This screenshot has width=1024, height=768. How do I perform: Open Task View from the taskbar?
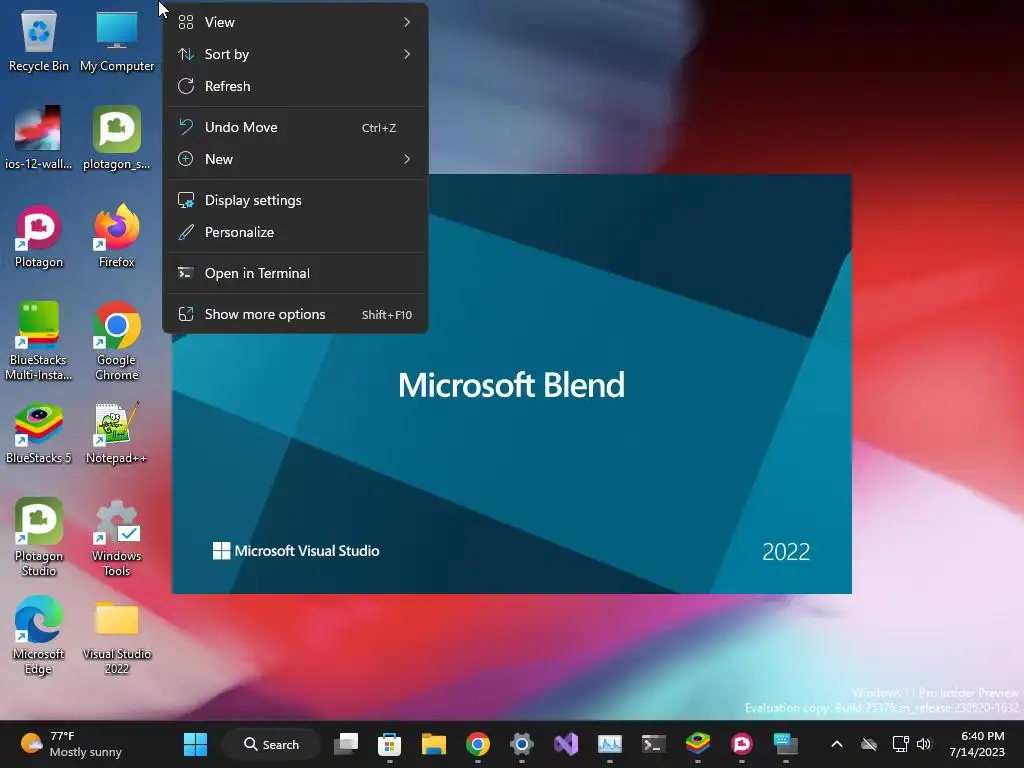[x=345, y=744]
